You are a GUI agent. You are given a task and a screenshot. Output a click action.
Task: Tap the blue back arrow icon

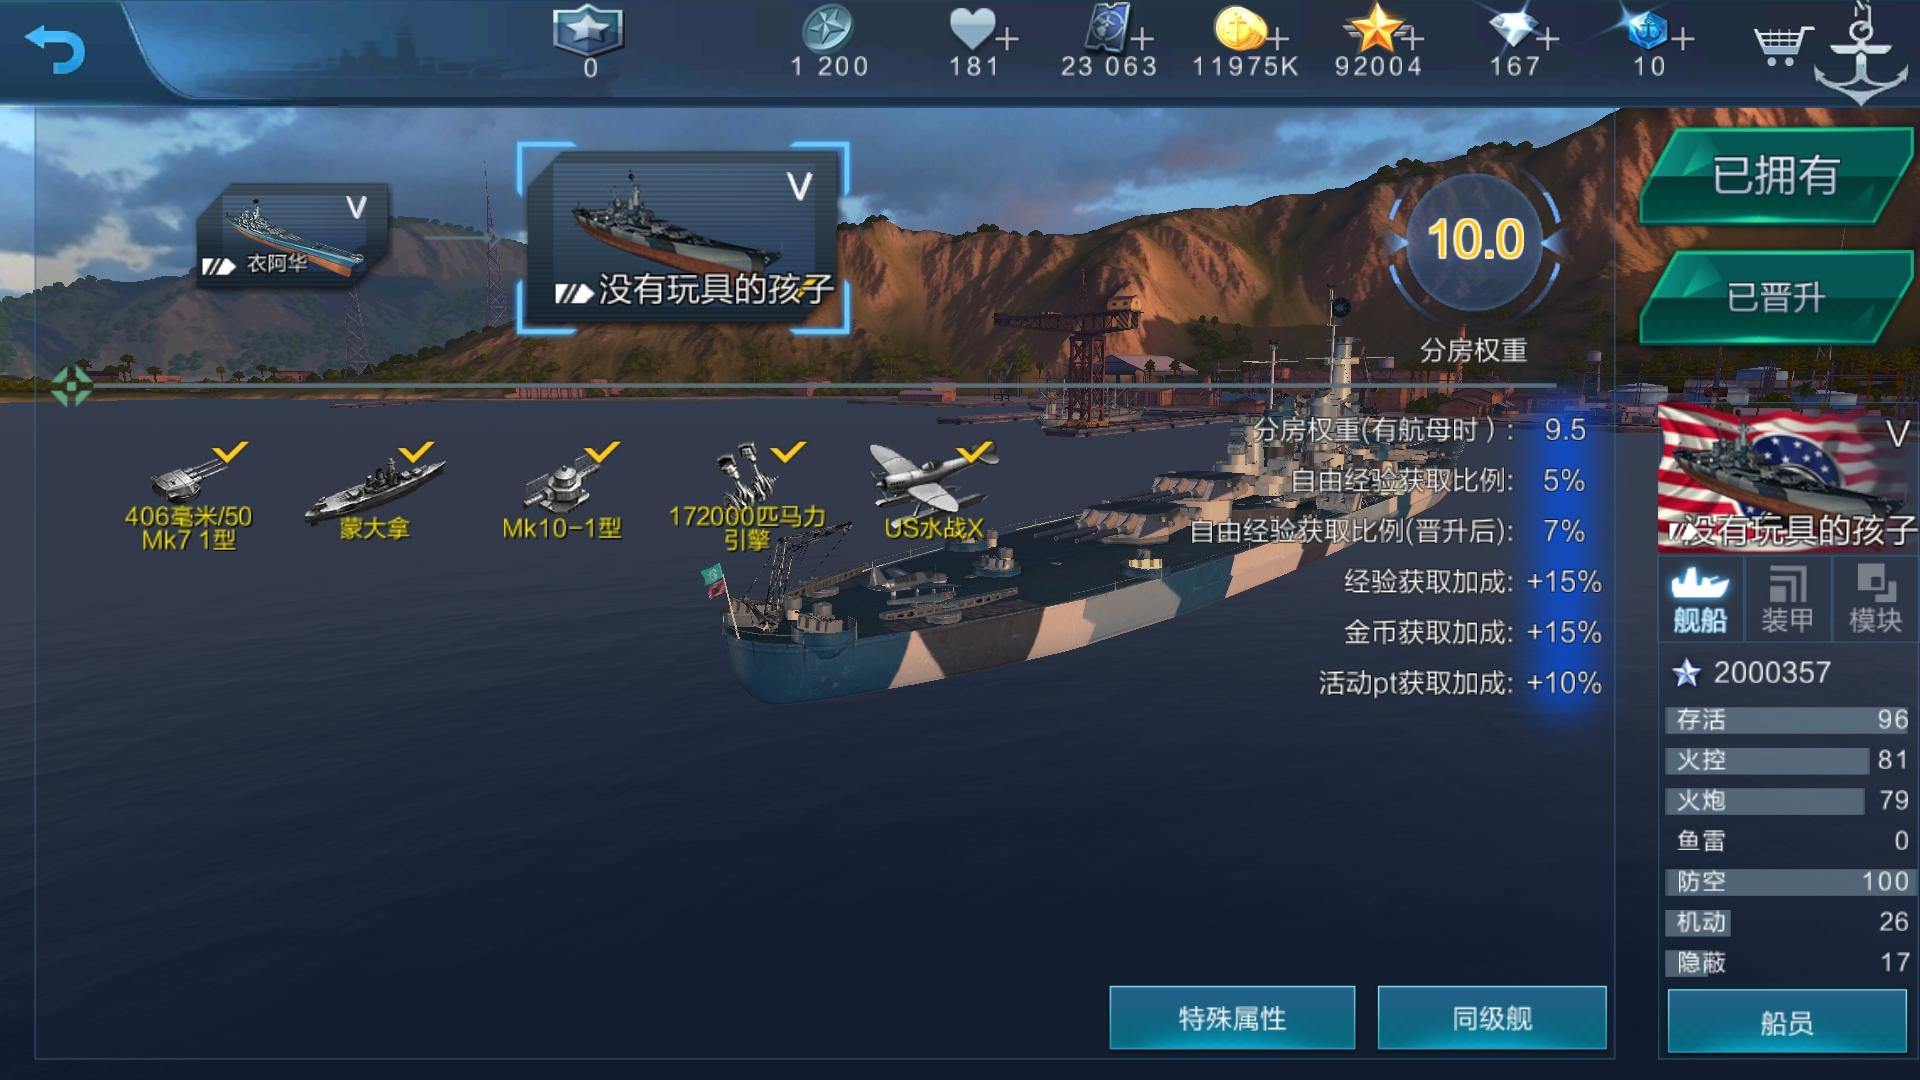pyautogui.click(x=55, y=49)
